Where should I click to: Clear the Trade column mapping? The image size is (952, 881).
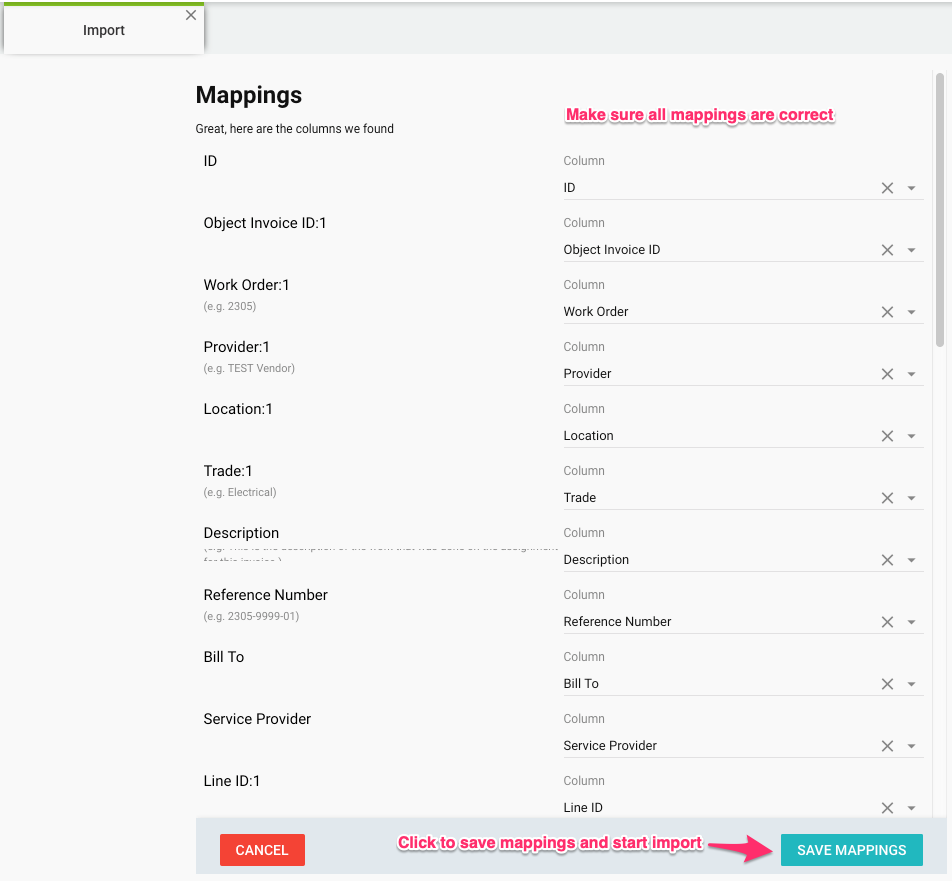pos(887,498)
